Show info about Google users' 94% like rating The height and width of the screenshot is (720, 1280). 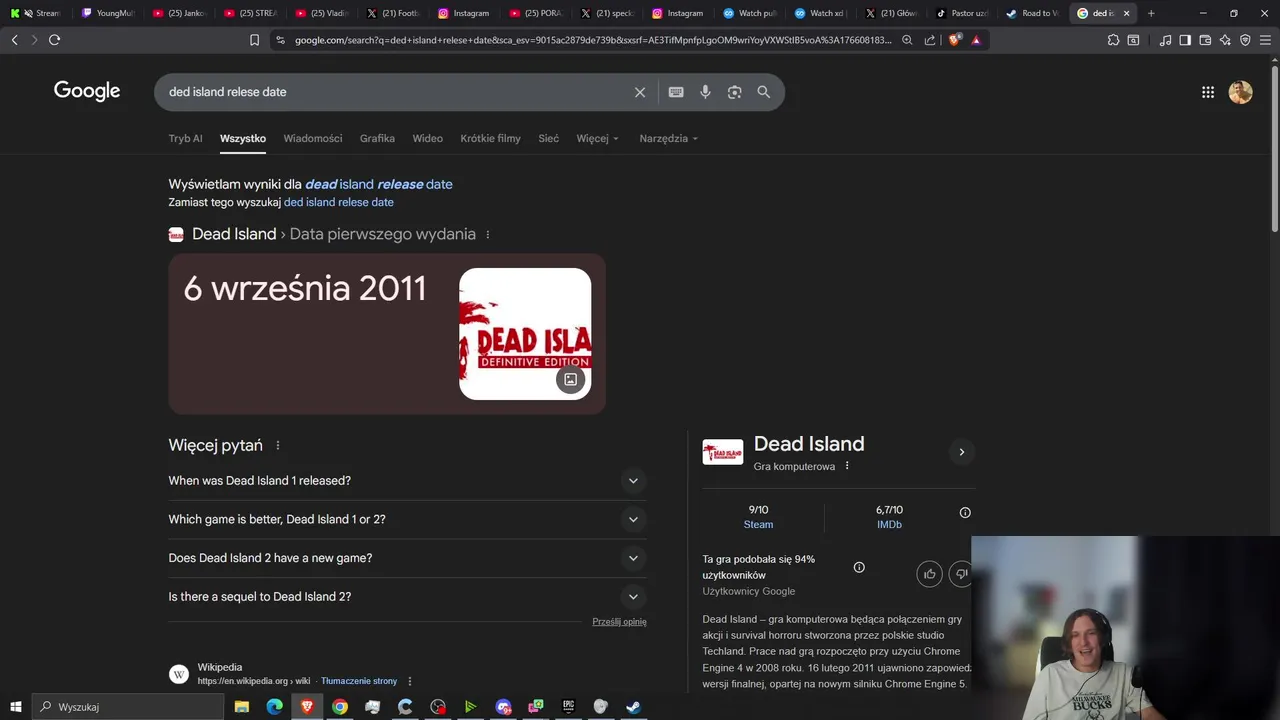coord(859,567)
